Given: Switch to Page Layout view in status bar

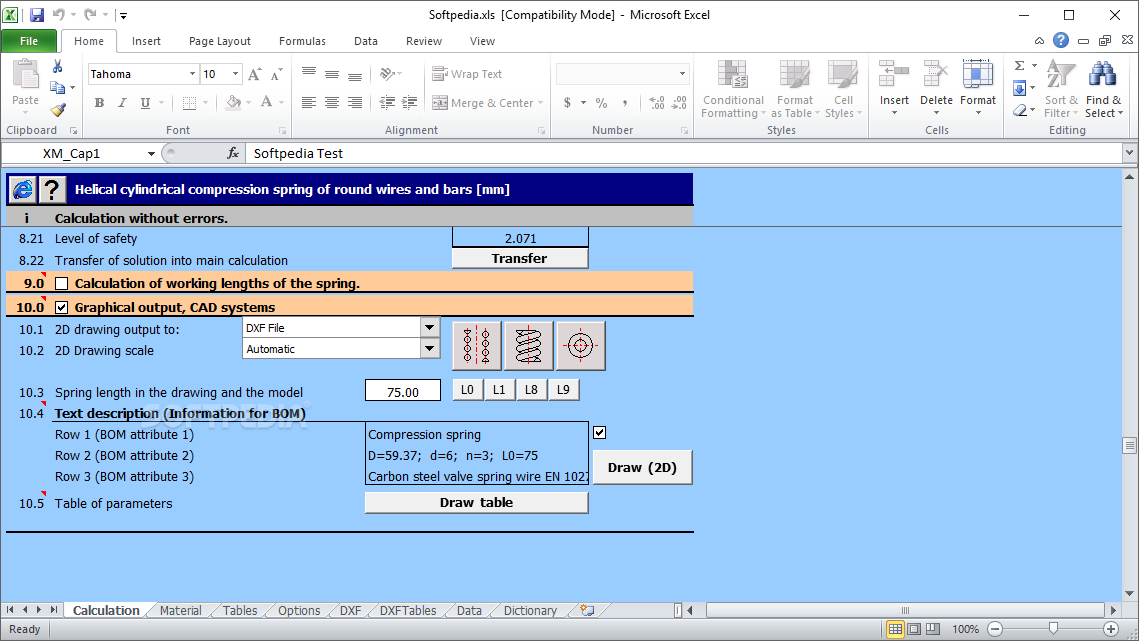Looking at the screenshot, I should [915, 629].
